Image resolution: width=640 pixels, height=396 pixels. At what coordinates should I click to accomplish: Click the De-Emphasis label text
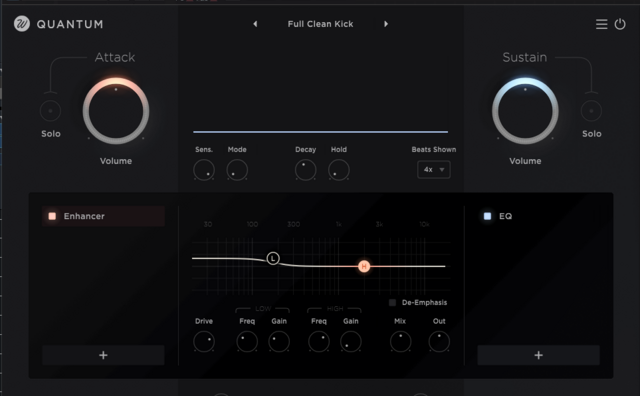(x=424, y=303)
